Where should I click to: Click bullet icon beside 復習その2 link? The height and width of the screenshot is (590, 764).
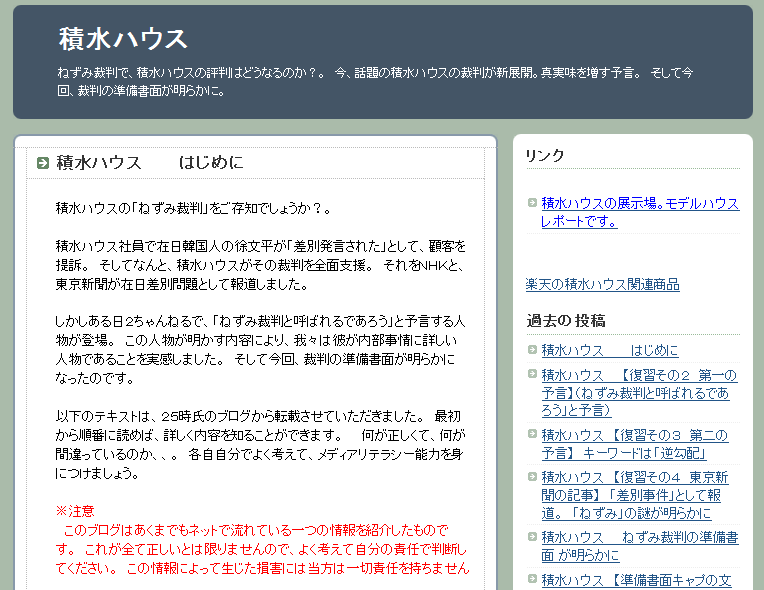pyautogui.click(x=532, y=374)
